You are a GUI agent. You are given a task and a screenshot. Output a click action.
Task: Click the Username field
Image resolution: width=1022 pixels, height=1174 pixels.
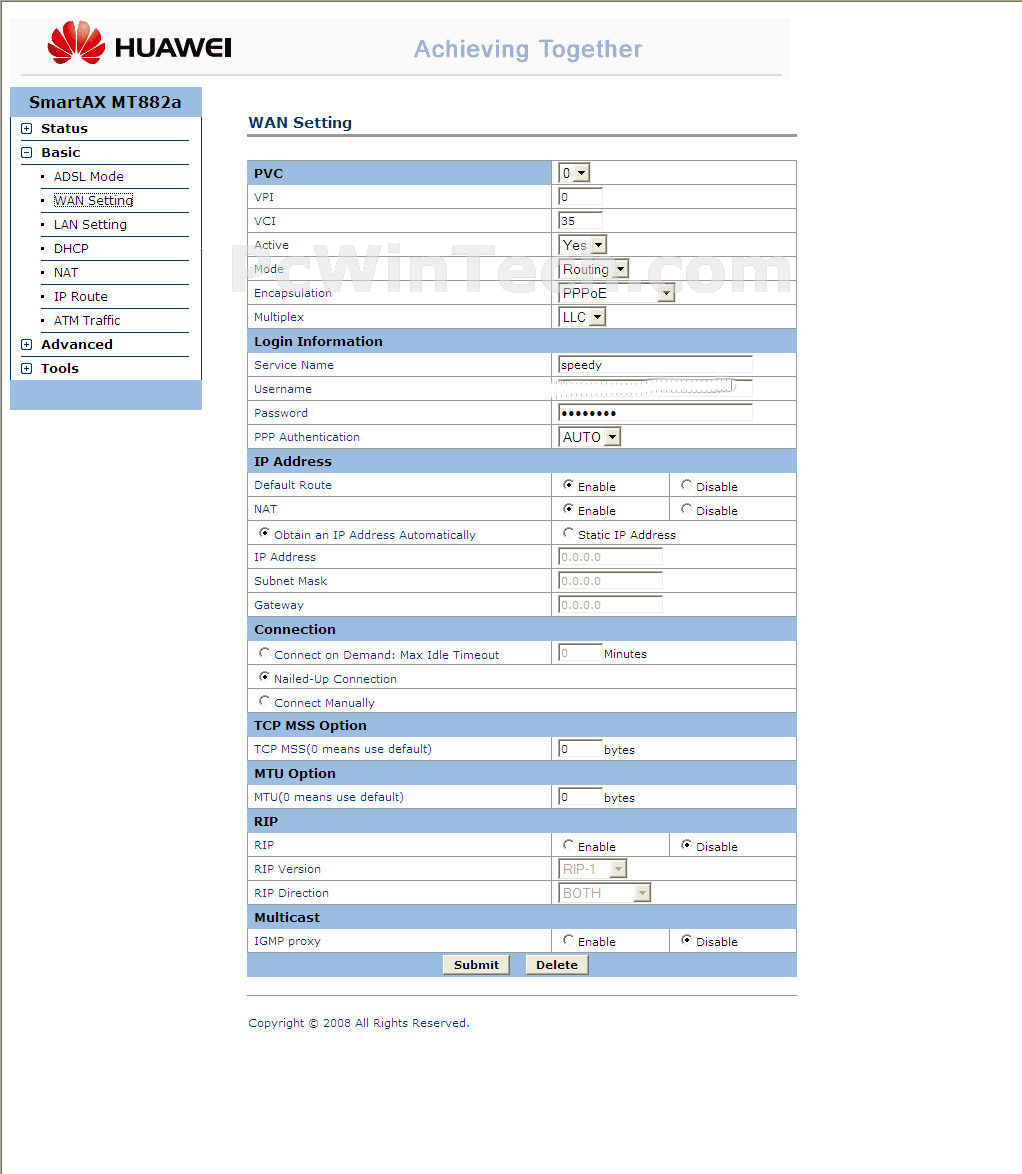tap(655, 389)
